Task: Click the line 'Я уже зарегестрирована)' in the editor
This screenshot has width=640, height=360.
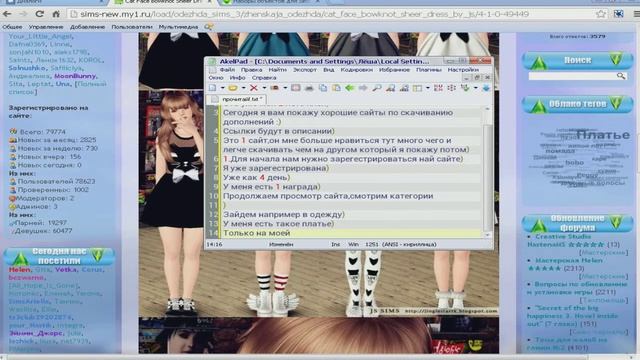Action: [276, 168]
